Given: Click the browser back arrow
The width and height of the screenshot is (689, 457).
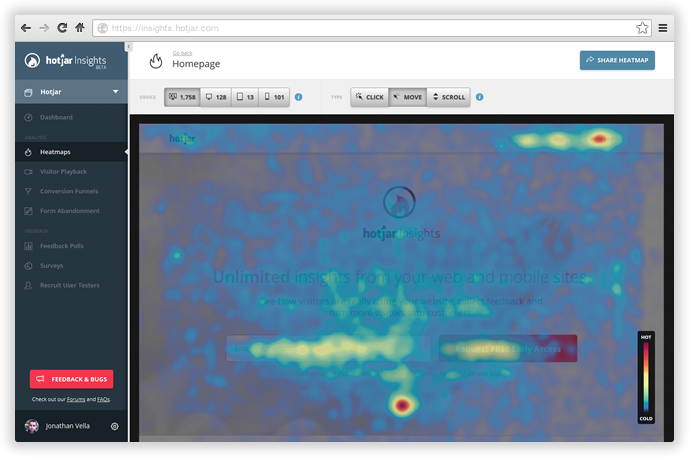Looking at the screenshot, I should click(x=26, y=28).
